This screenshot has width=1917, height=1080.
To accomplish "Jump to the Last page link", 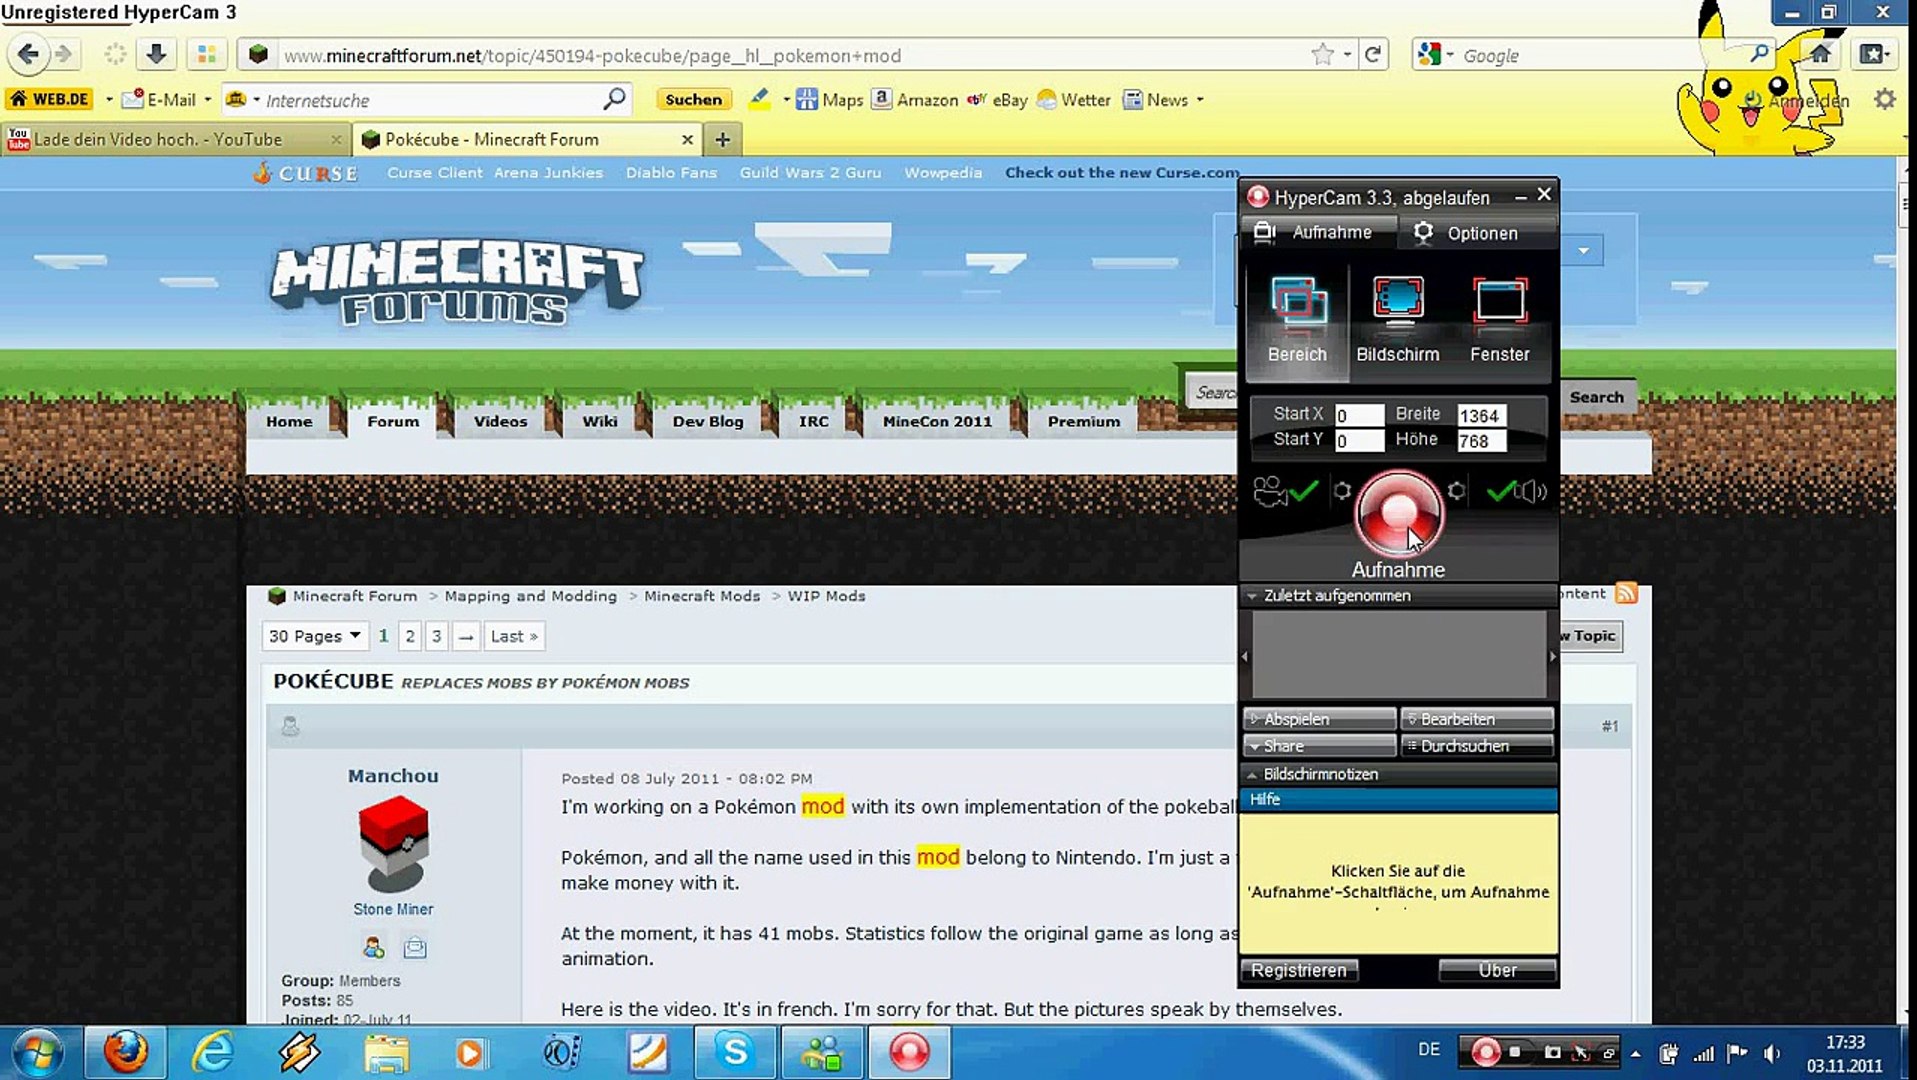I will [514, 636].
